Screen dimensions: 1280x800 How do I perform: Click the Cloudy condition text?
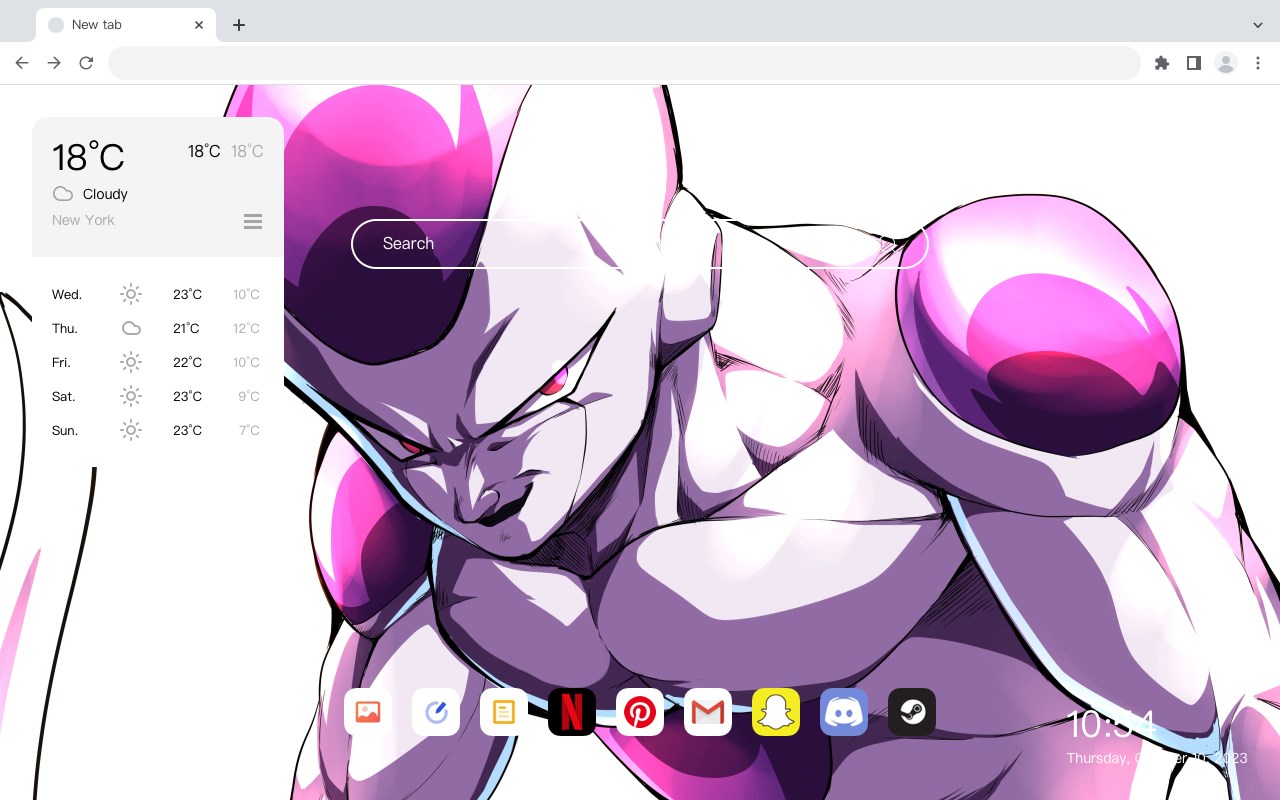click(x=105, y=194)
